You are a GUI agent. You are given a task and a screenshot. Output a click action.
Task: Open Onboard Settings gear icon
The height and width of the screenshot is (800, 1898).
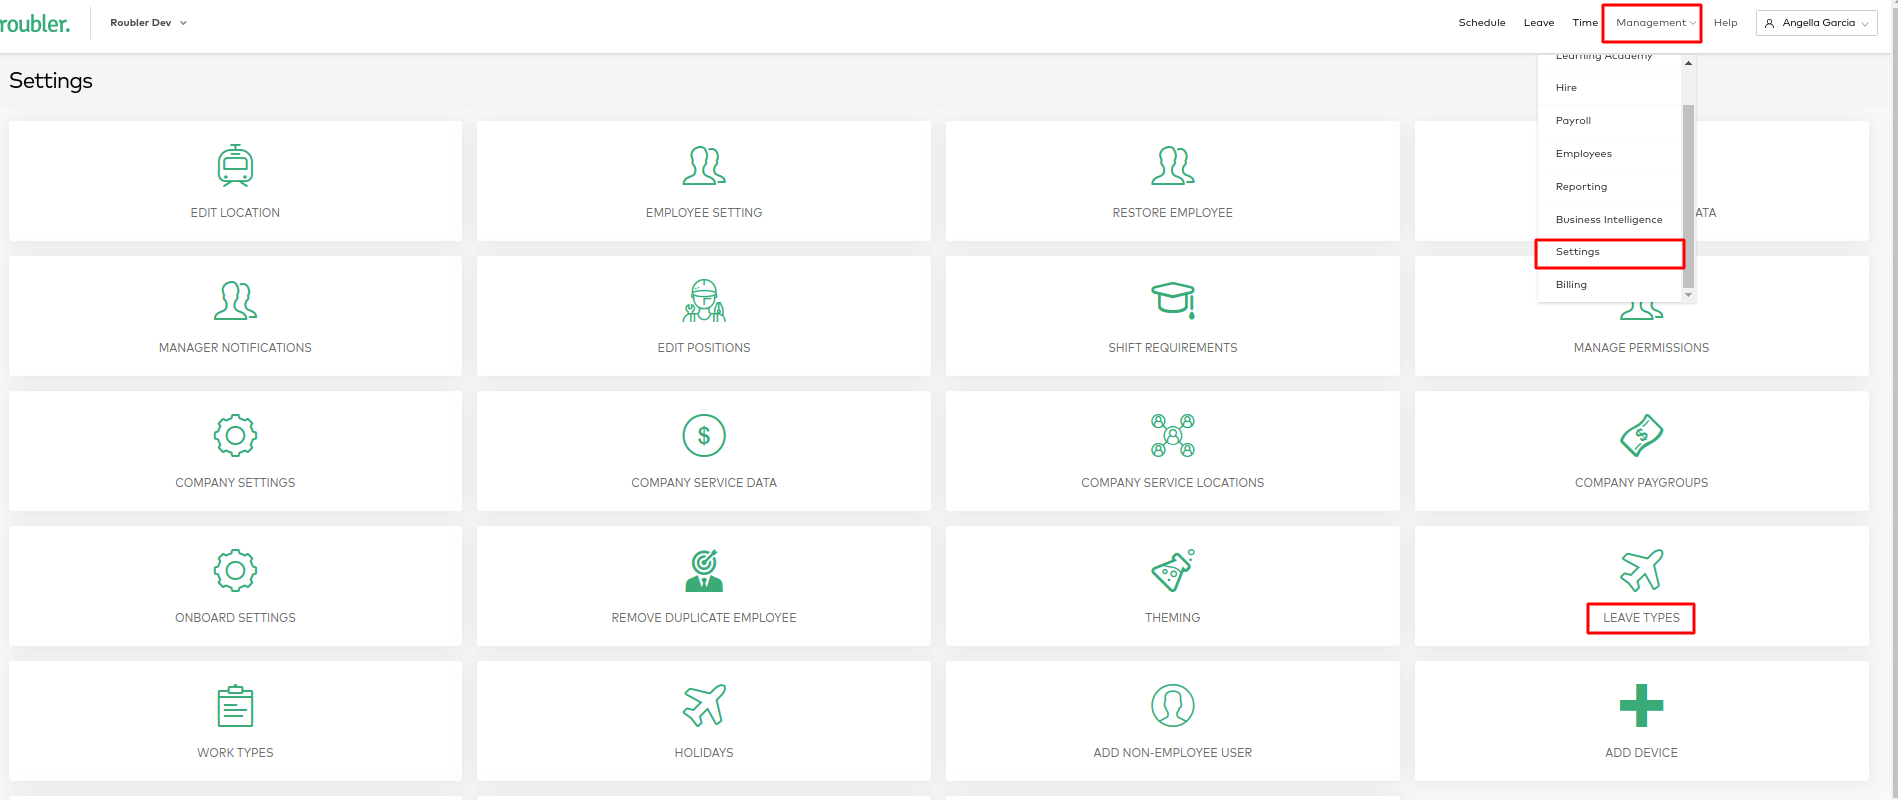point(235,571)
